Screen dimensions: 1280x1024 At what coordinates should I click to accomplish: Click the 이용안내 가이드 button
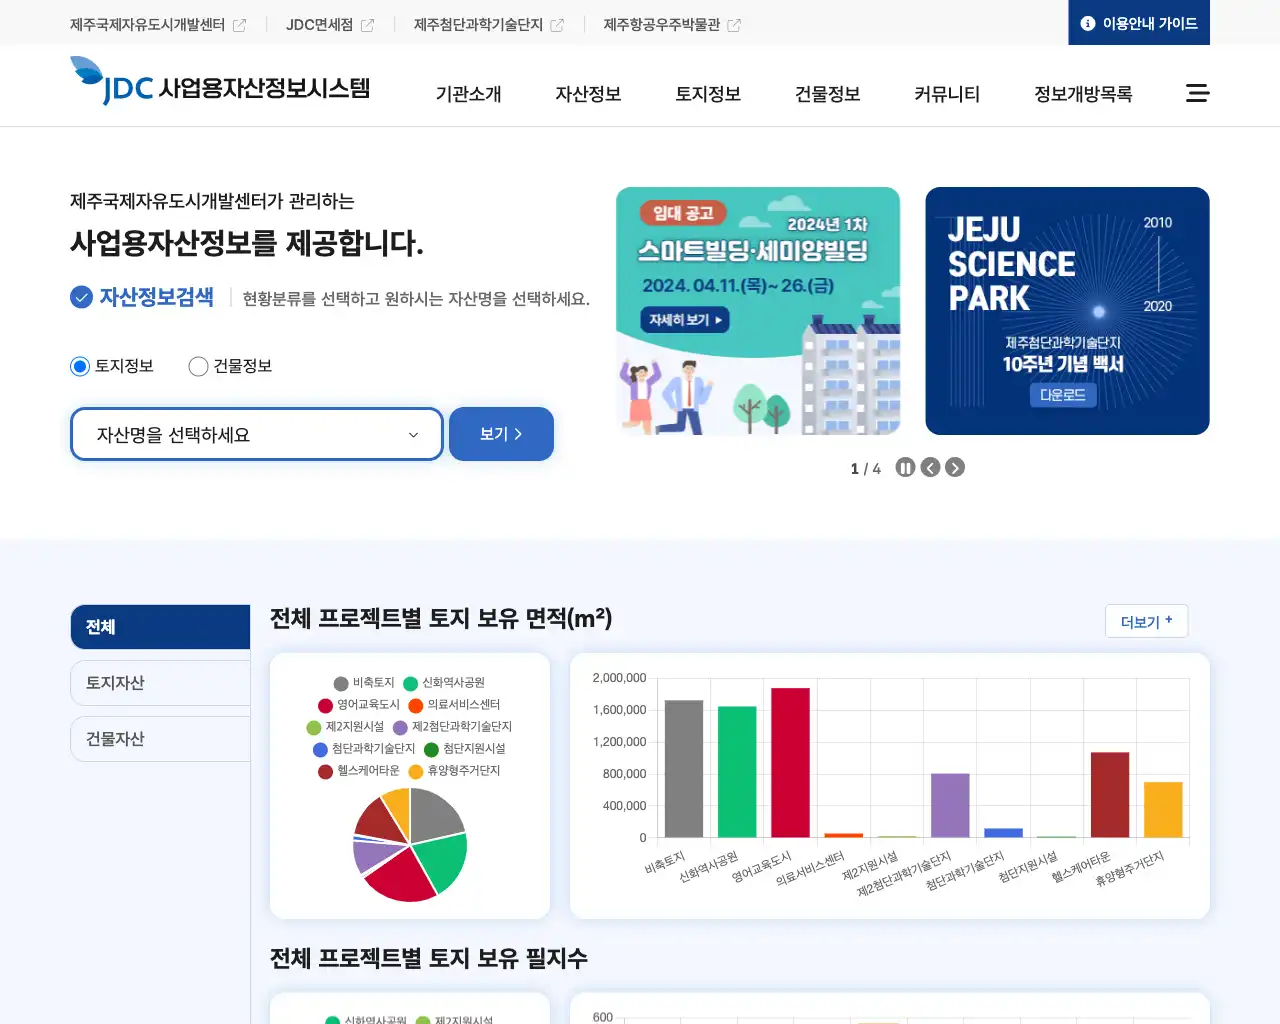point(1139,23)
